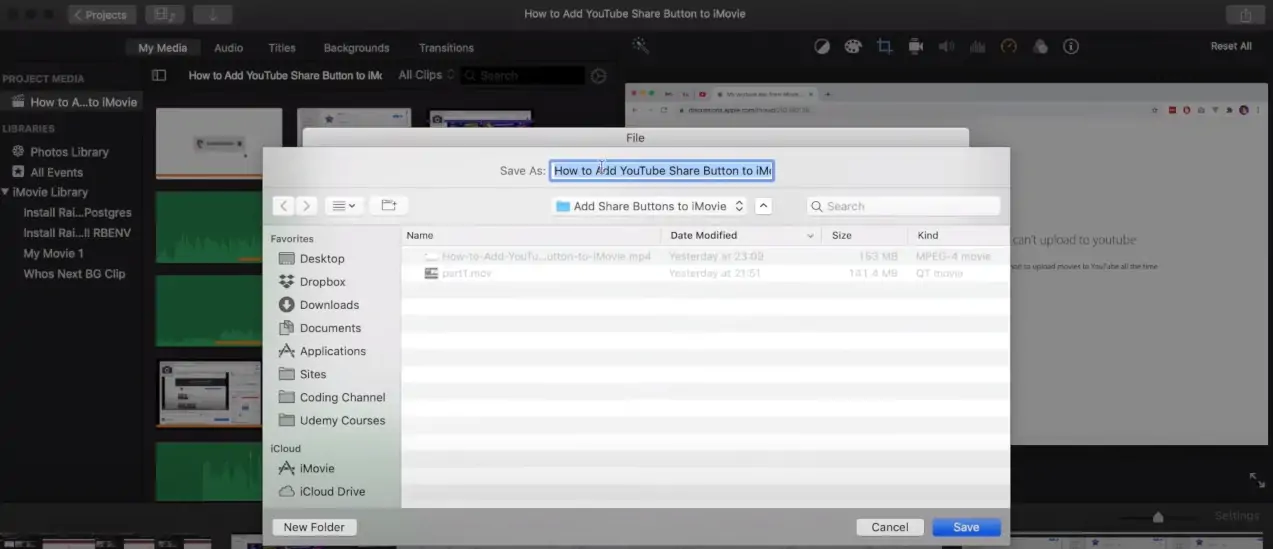This screenshot has width=1273, height=549.
Task: Click the Save button
Action: point(966,527)
